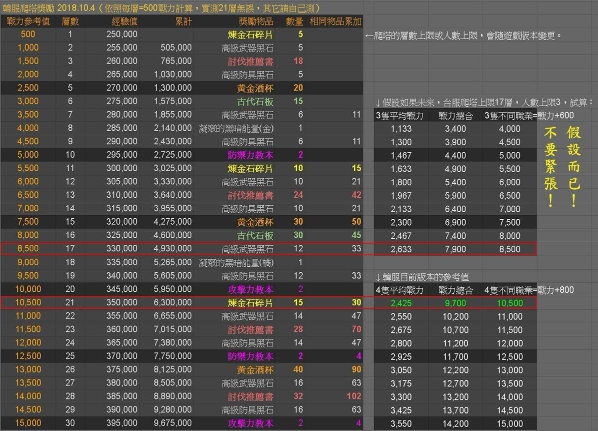Select cumulative cell 1,855,000
The image size is (598, 431).
pyautogui.click(x=173, y=114)
